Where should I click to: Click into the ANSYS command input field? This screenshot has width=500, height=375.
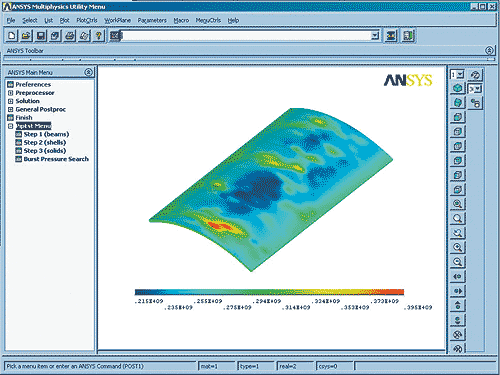click(246, 36)
